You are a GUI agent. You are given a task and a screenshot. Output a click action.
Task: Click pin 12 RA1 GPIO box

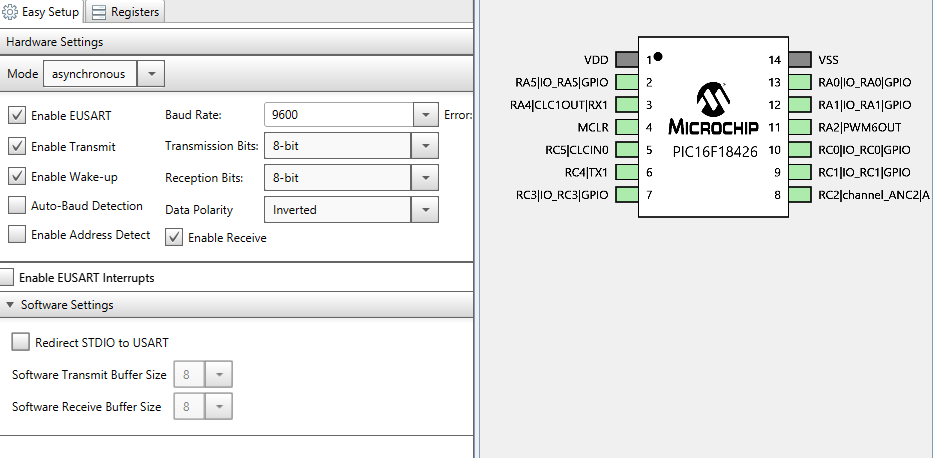(x=800, y=105)
